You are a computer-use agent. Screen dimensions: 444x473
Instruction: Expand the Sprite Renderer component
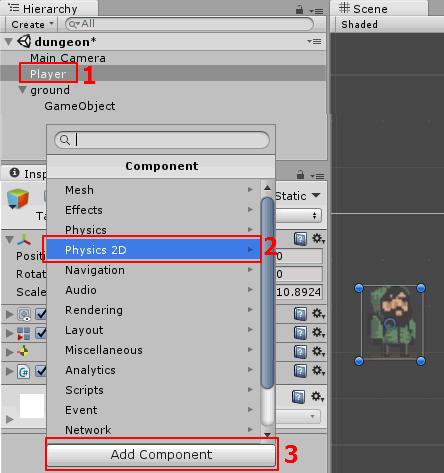pyautogui.click(x=10, y=314)
